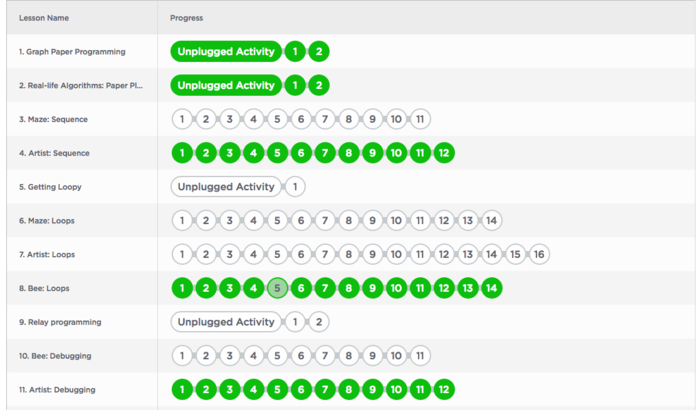The width and height of the screenshot is (700, 410).
Task: Open puzzle 14 in Maze: Loops
Action: click(x=491, y=221)
